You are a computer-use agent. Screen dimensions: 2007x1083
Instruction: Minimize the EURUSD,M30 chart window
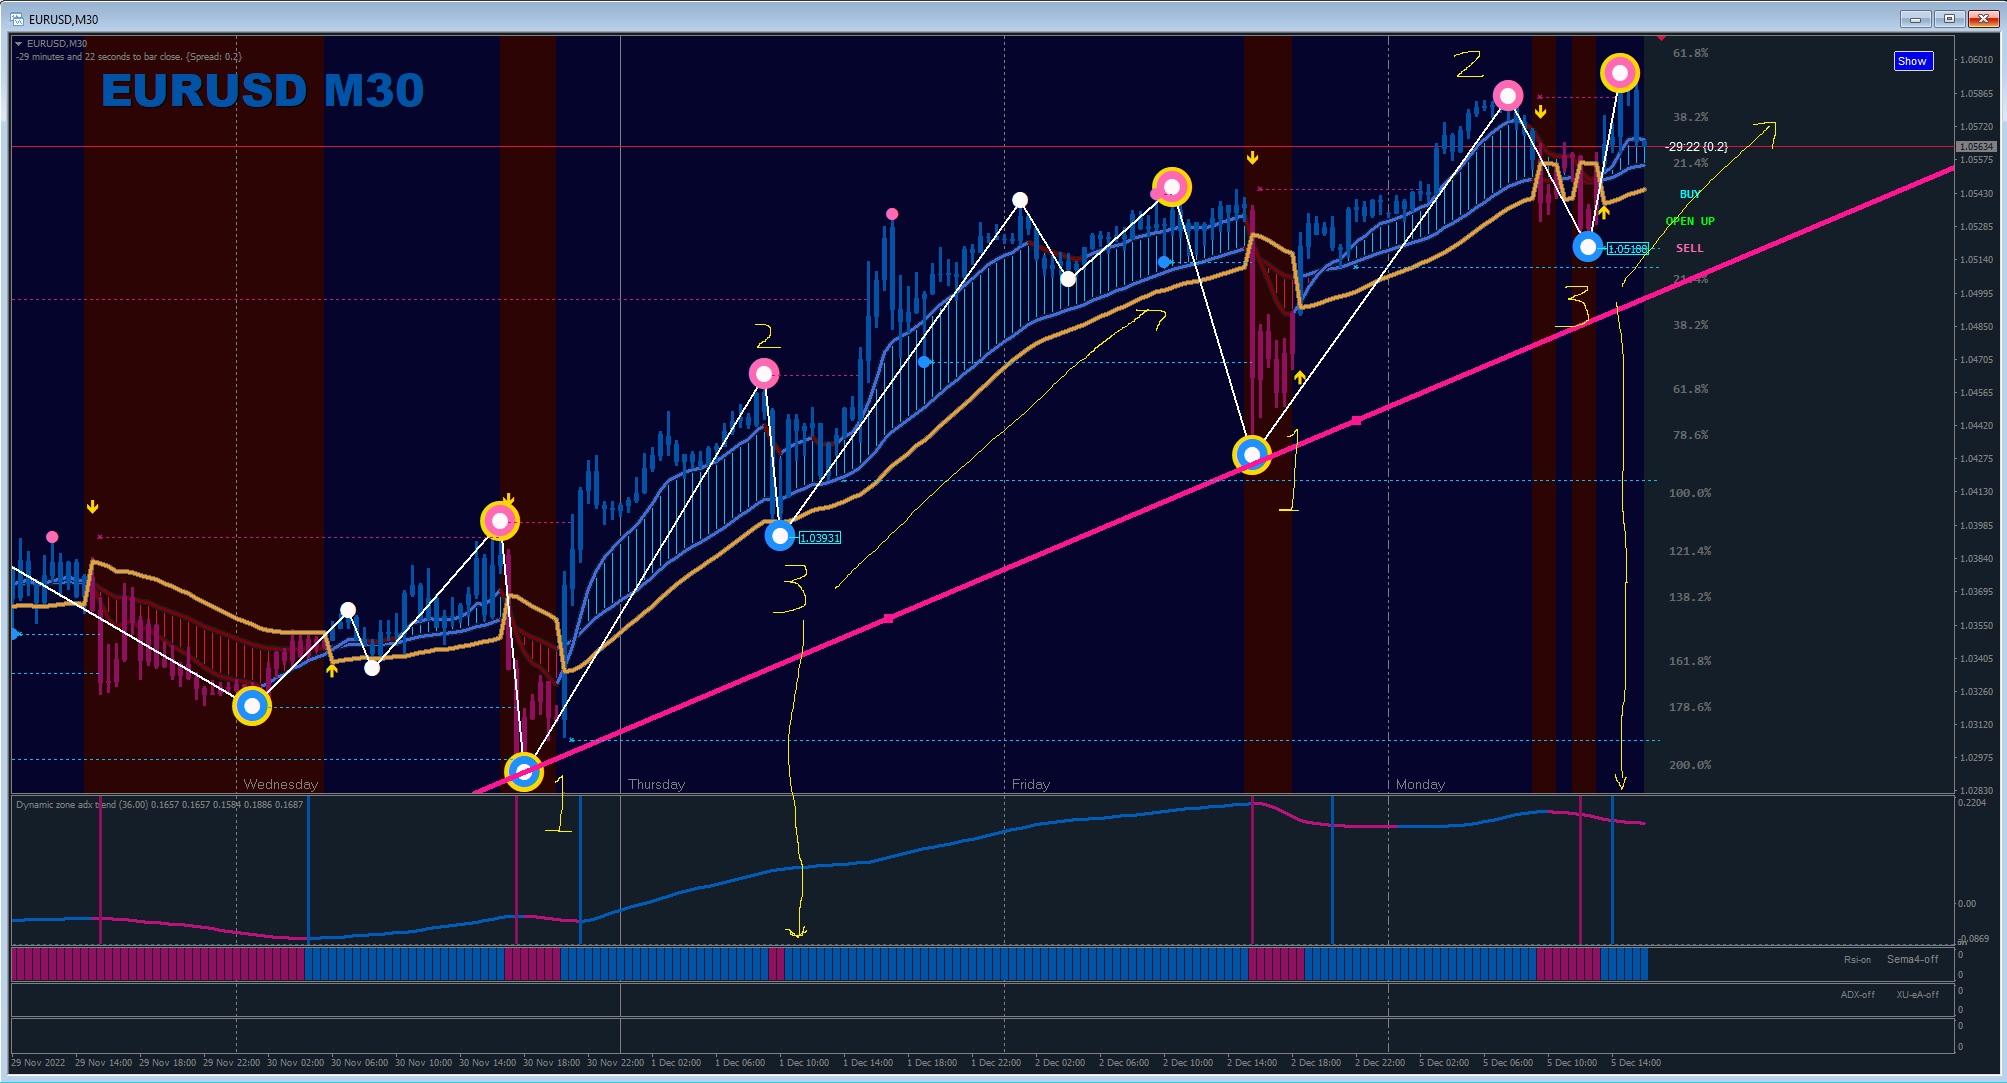(1915, 19)
